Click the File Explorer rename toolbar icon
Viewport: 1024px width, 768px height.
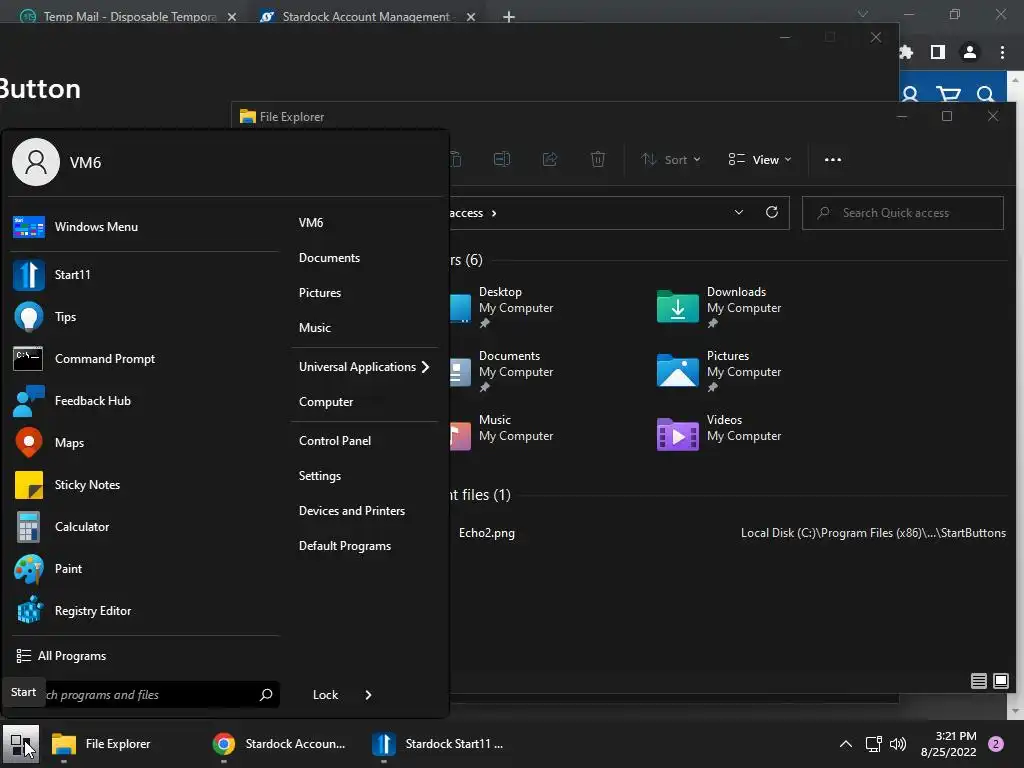point(502,159)
